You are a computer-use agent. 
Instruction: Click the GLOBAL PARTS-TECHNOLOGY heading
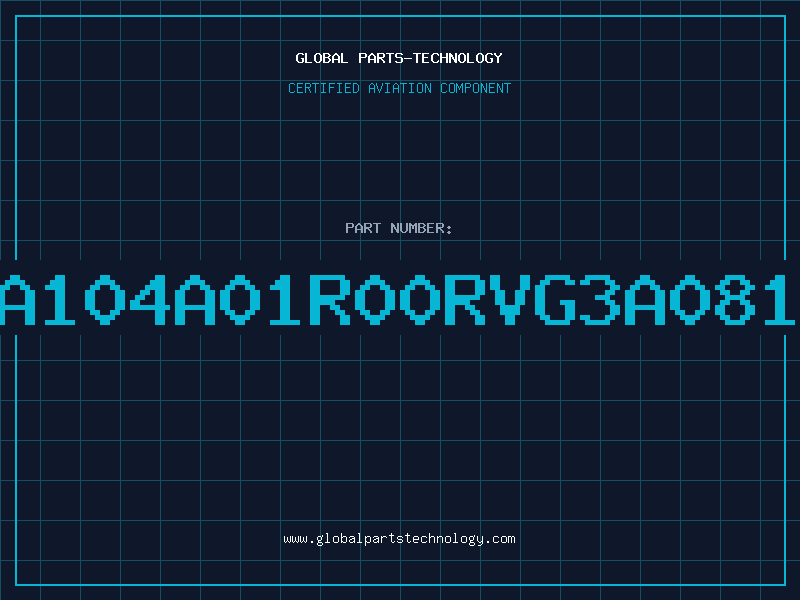pos(399,58)
